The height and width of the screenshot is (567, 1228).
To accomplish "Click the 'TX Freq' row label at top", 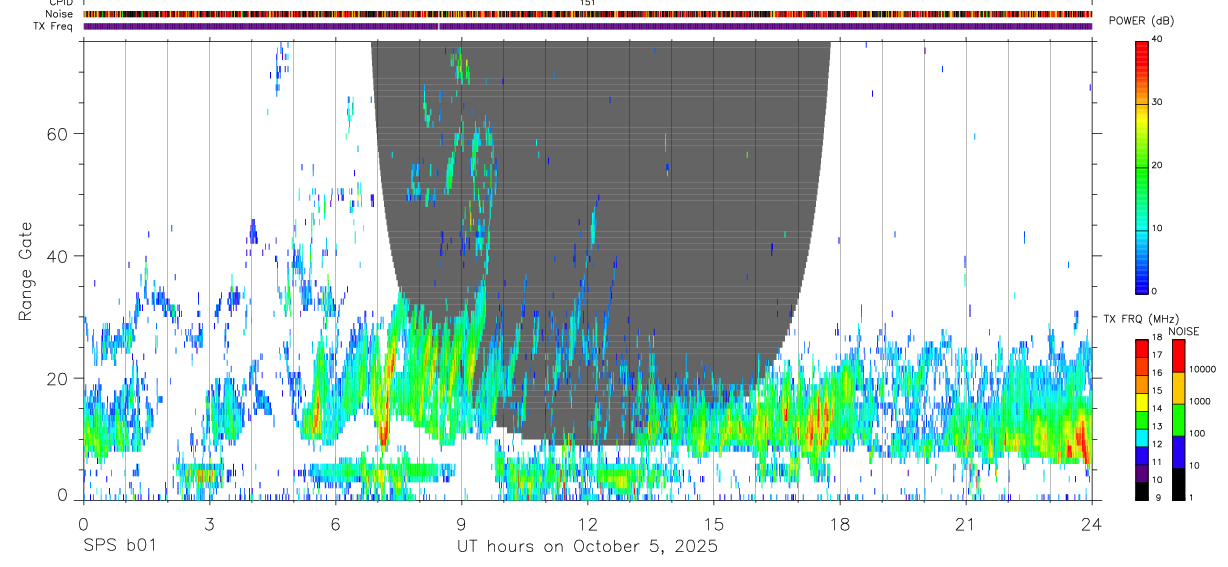I will coord(54,26).
